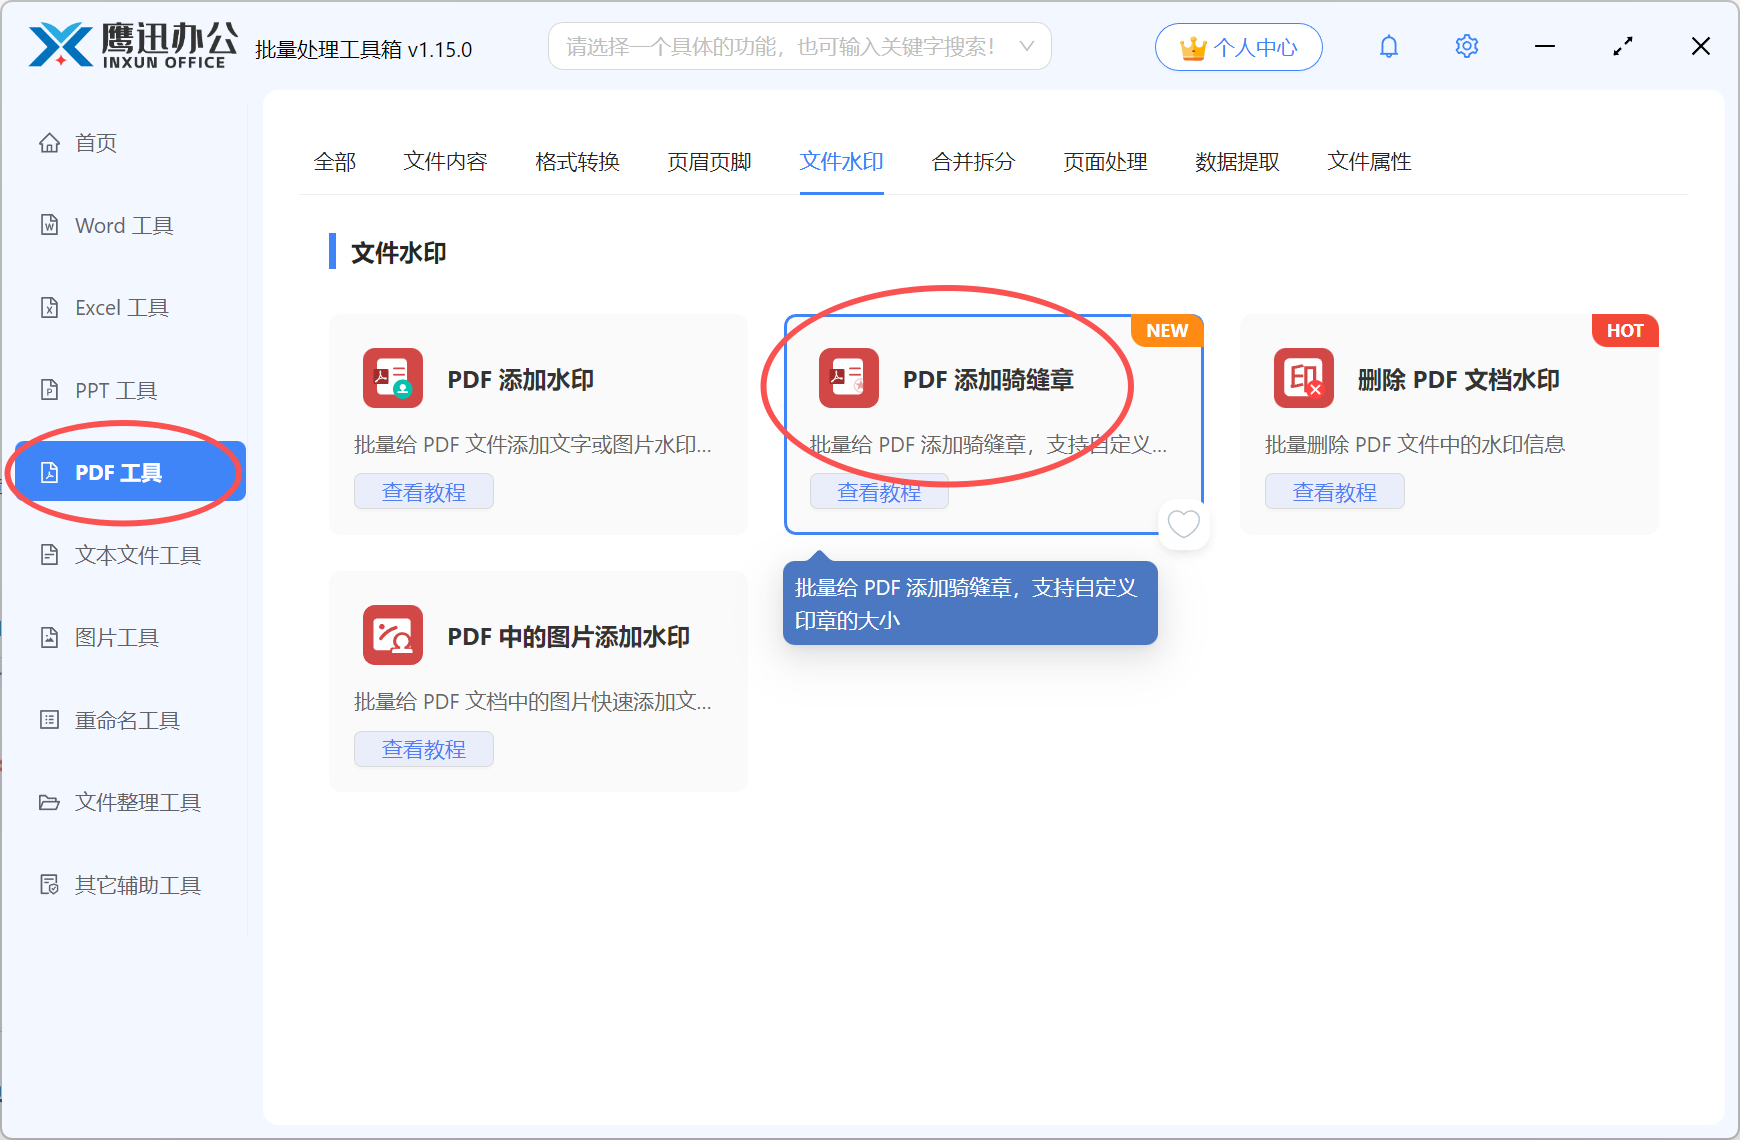The image size is (1740, 1140).
Task: Open the settings gear
Action: pyautogui.click(x=1466, y=46)
